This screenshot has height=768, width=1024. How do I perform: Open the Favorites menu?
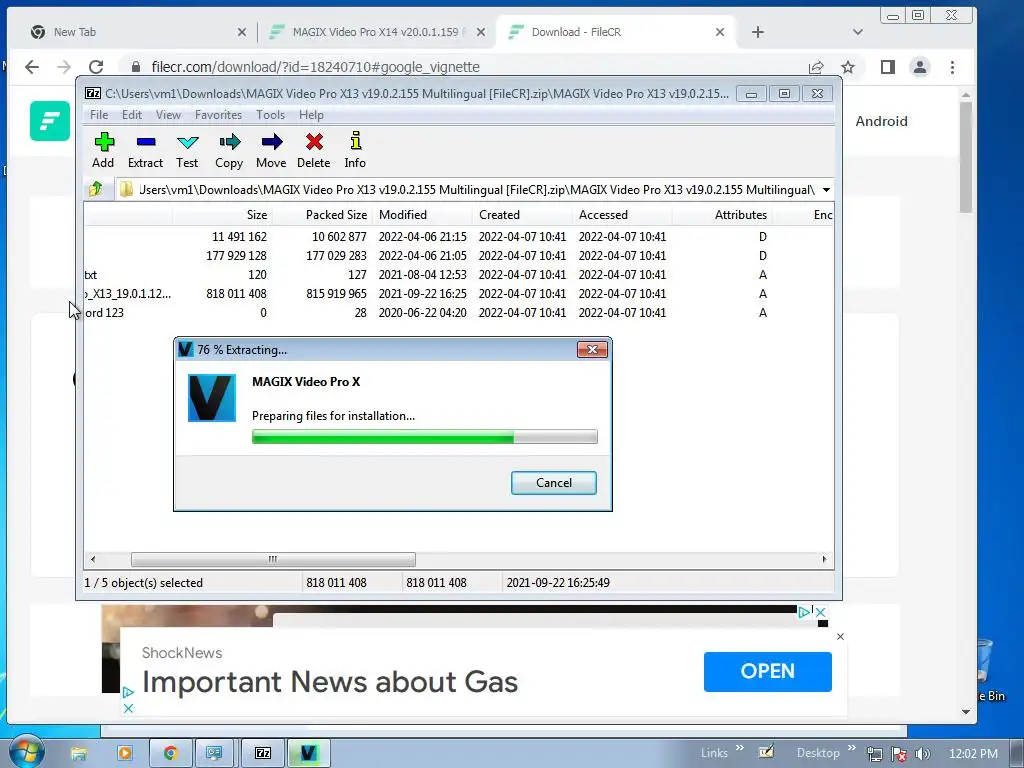coord(218,114)
